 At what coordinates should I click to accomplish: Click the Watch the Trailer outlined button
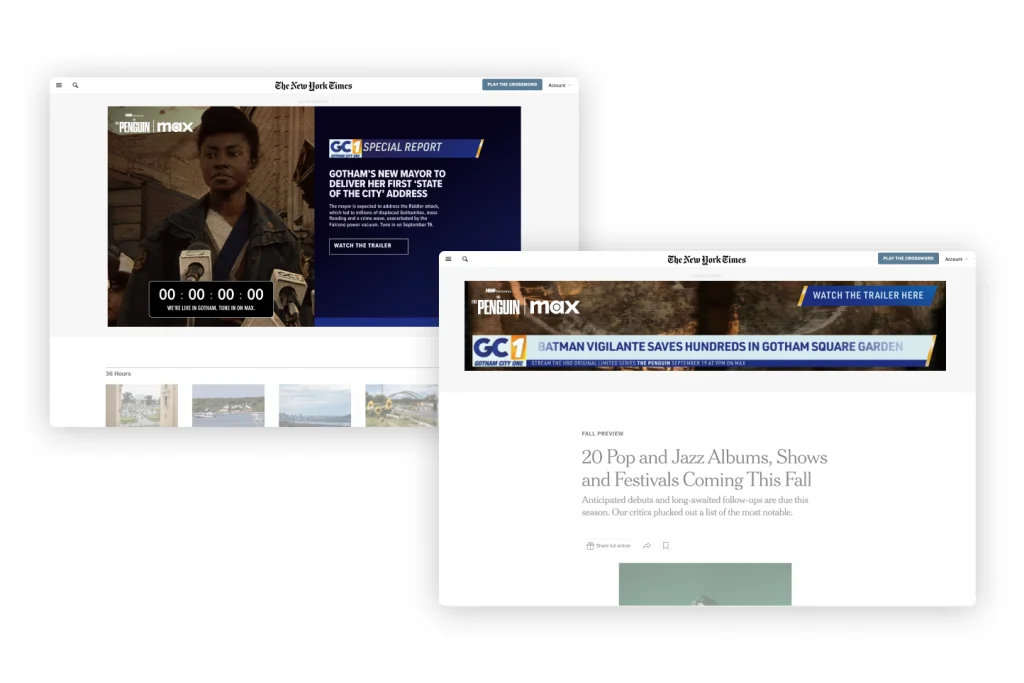[368, 246]
